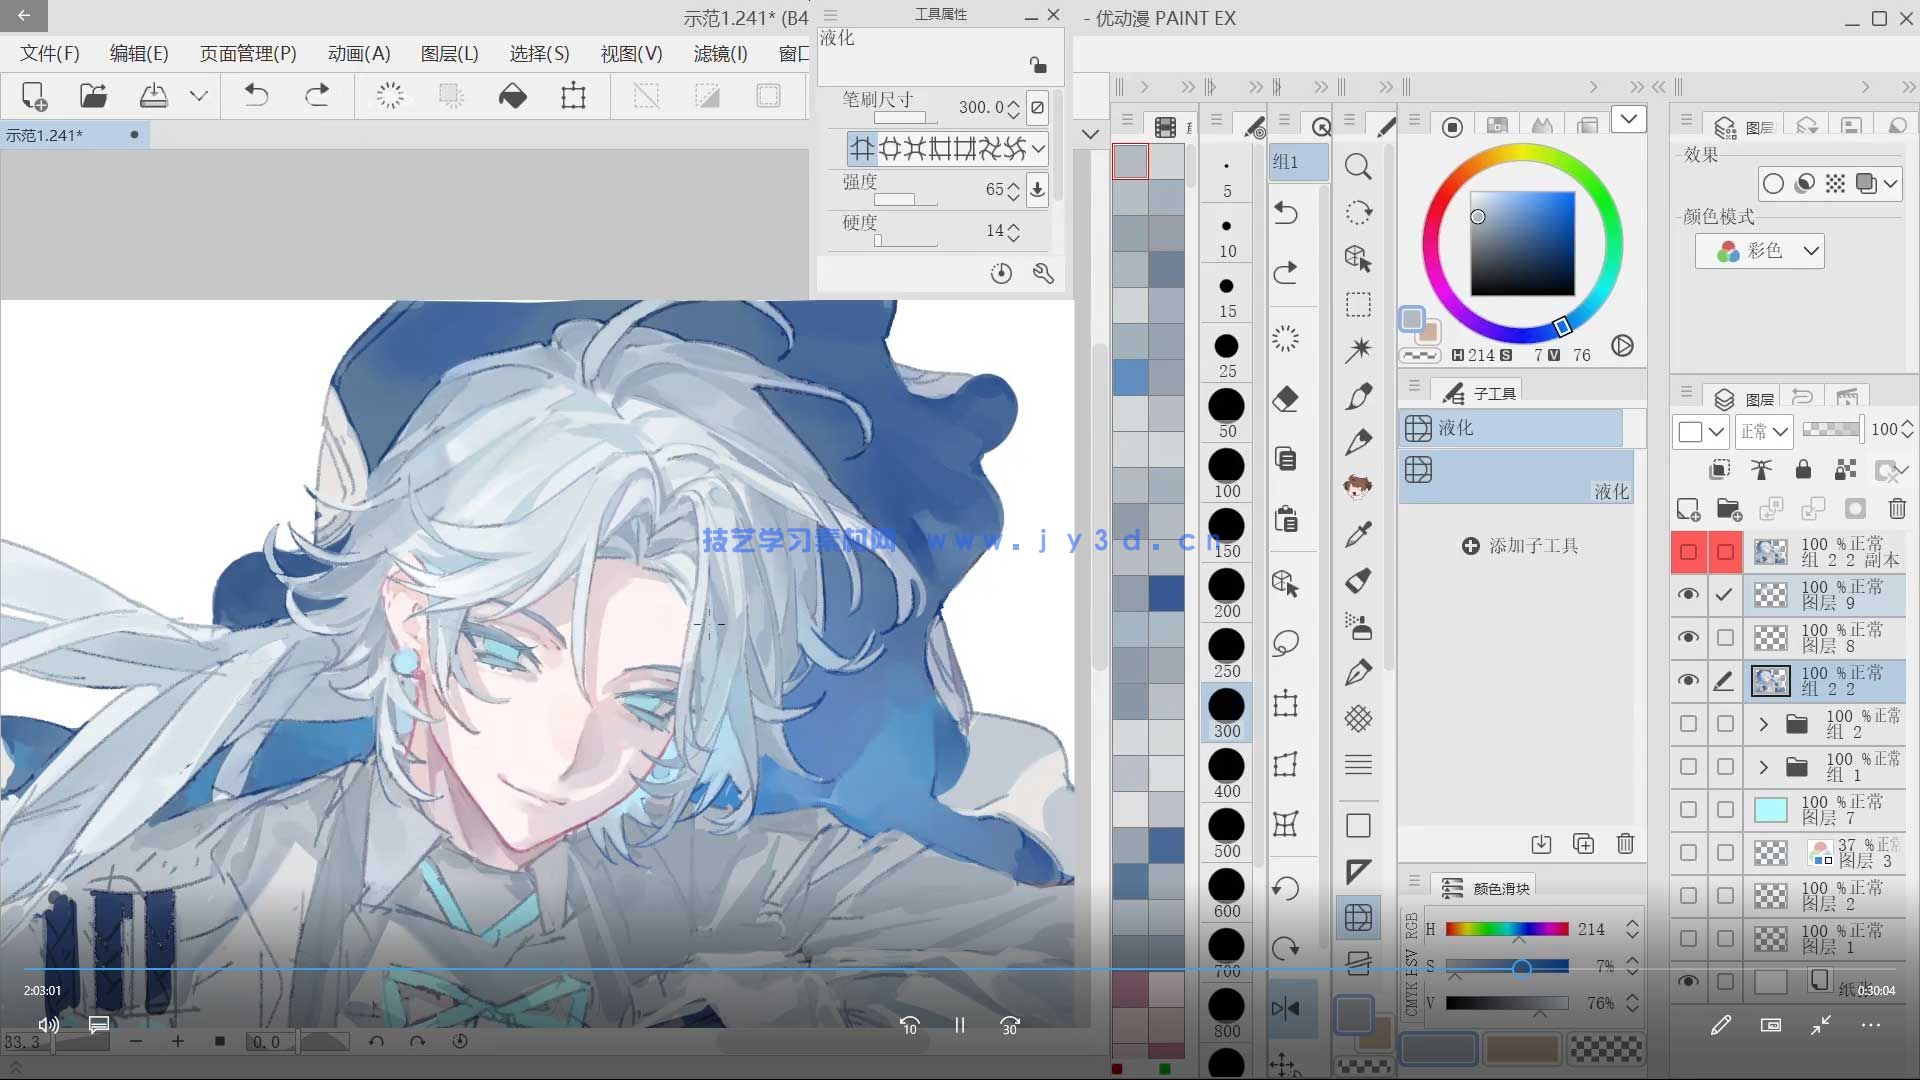Hide layer 图层 9 visibility eye
1920x1080 pixels.
pyautogui.click(x=1688, y=594)
